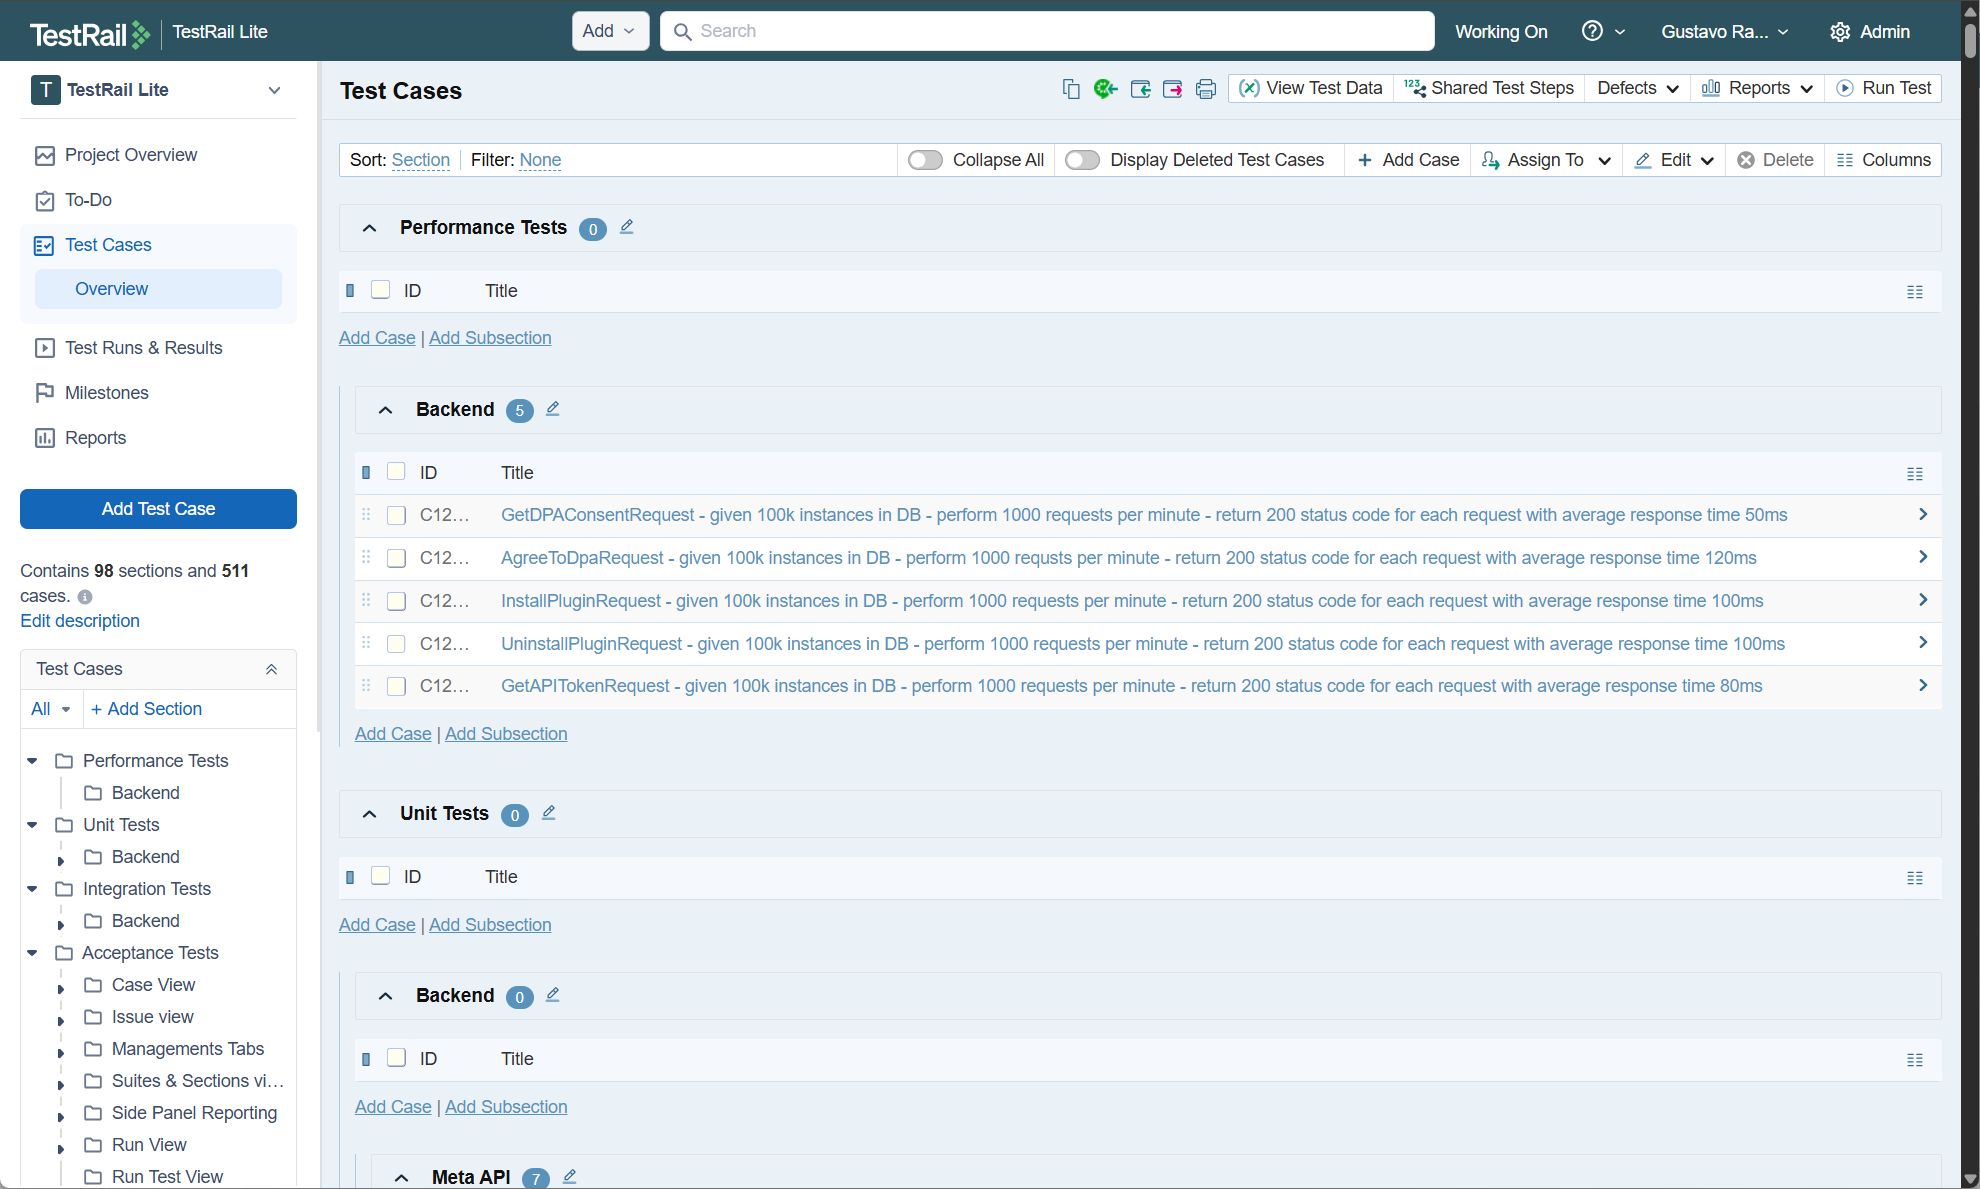1980x1189 pixels.
Task: Toggle the Collapse All switch
Action: pos(925,160)
